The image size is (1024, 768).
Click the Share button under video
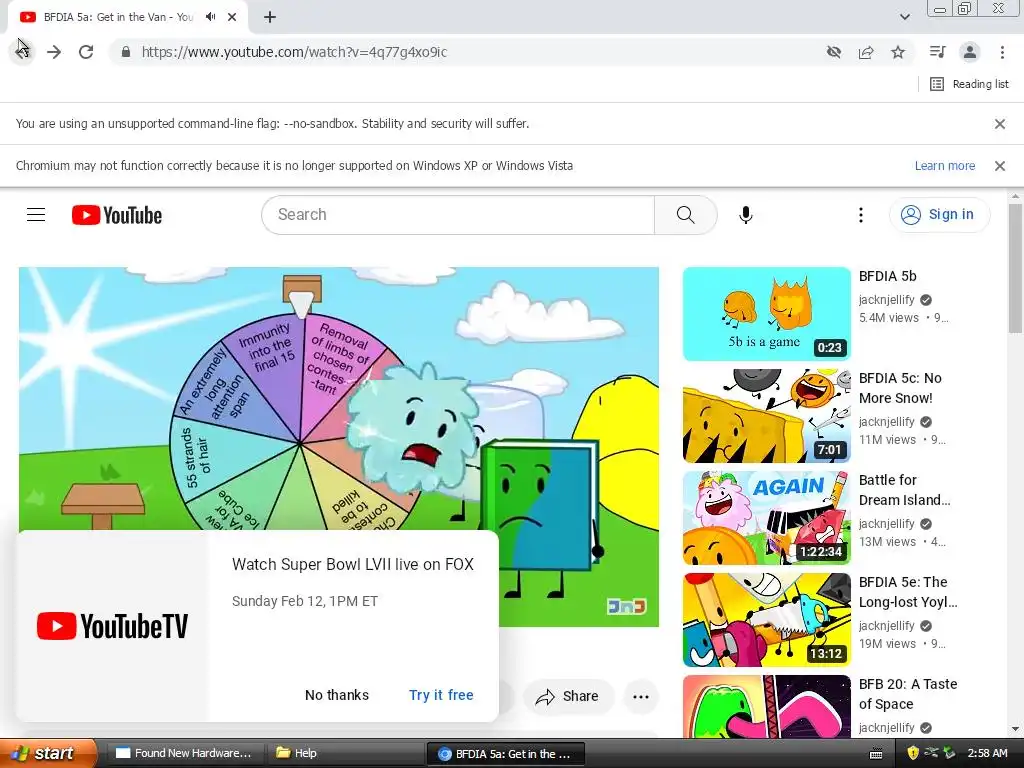click(568, 696)
